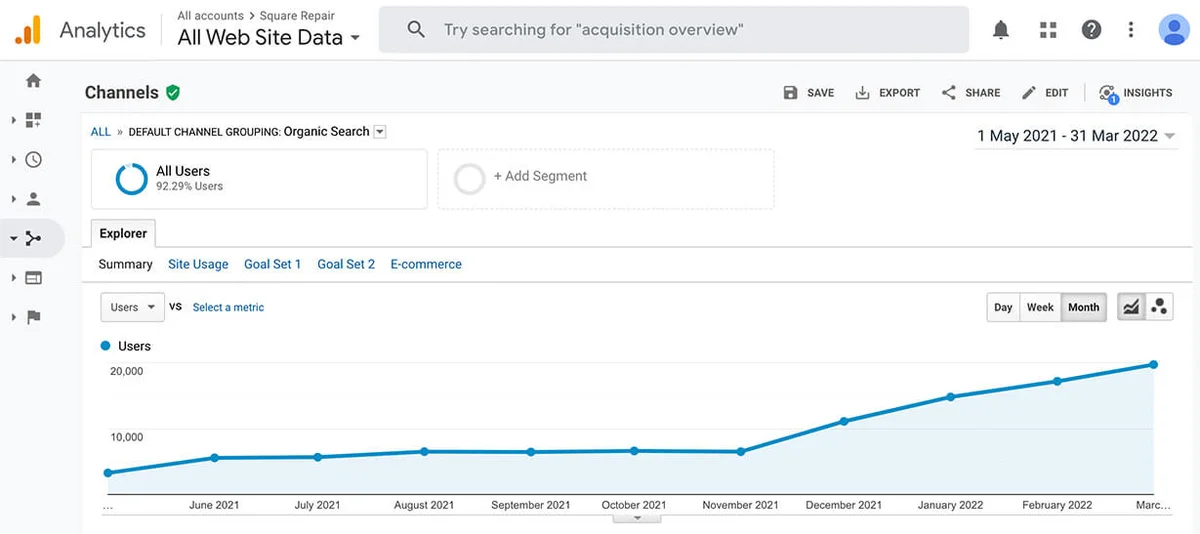Open Behaviour sidebar icon
This screenshot has height=534, width=1200.
pyautogui.click(x=33, y=278)
